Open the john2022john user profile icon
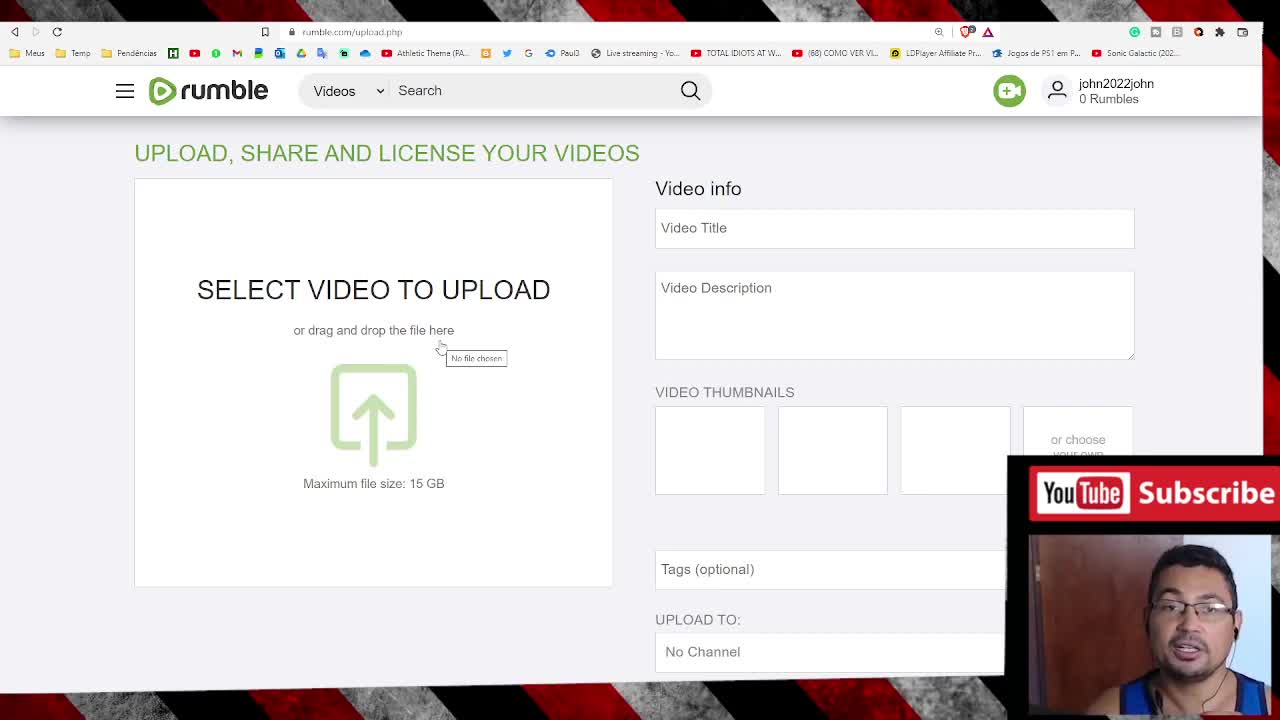The height and width of the screenshot is (720, 1280). pyautogui.click(x=1057, y=91)
